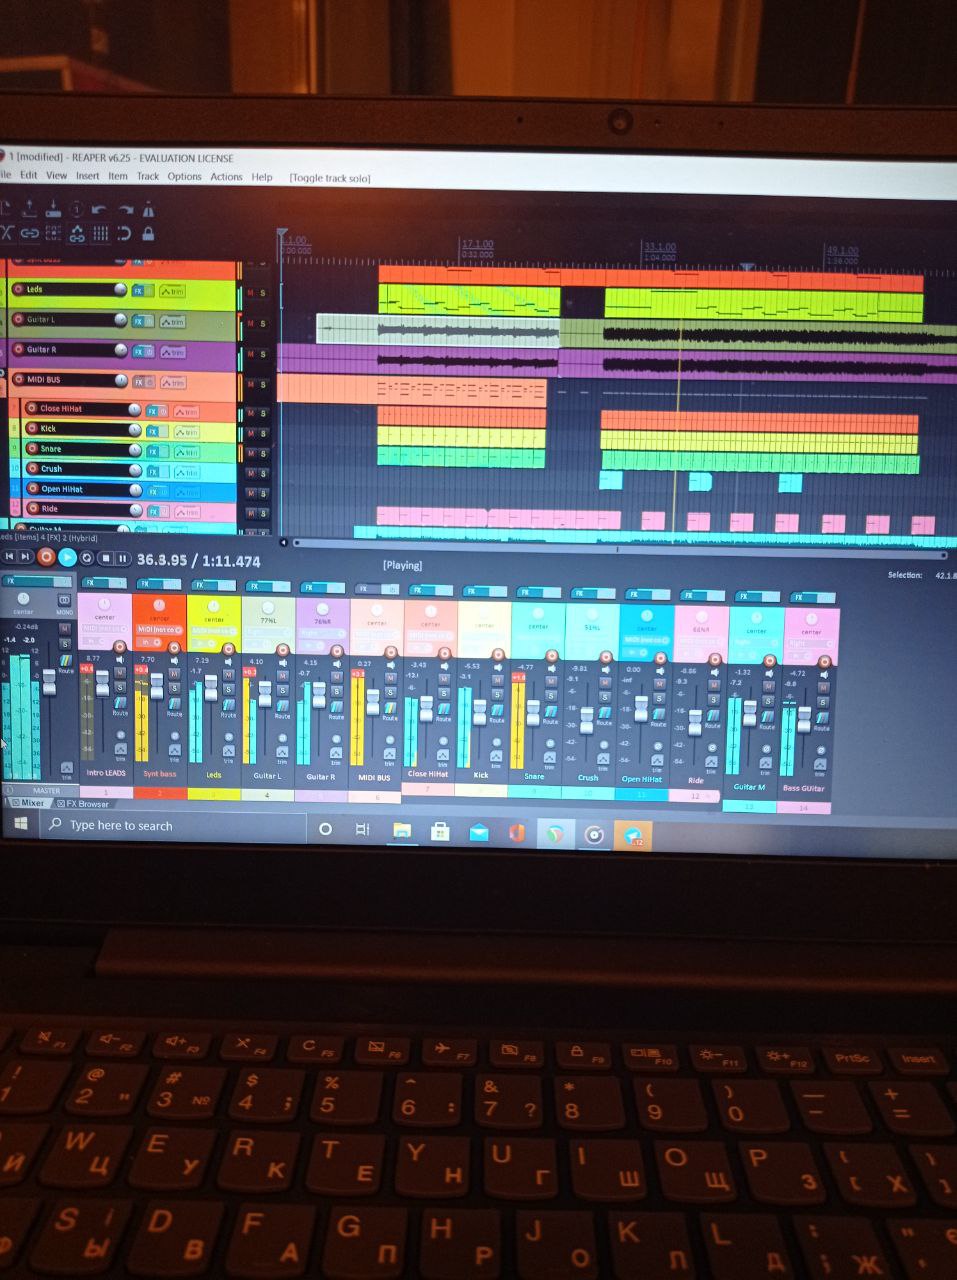957x1280 pixels.
Task: Mute the Leds track in track panel
Action: pos(250,292)
